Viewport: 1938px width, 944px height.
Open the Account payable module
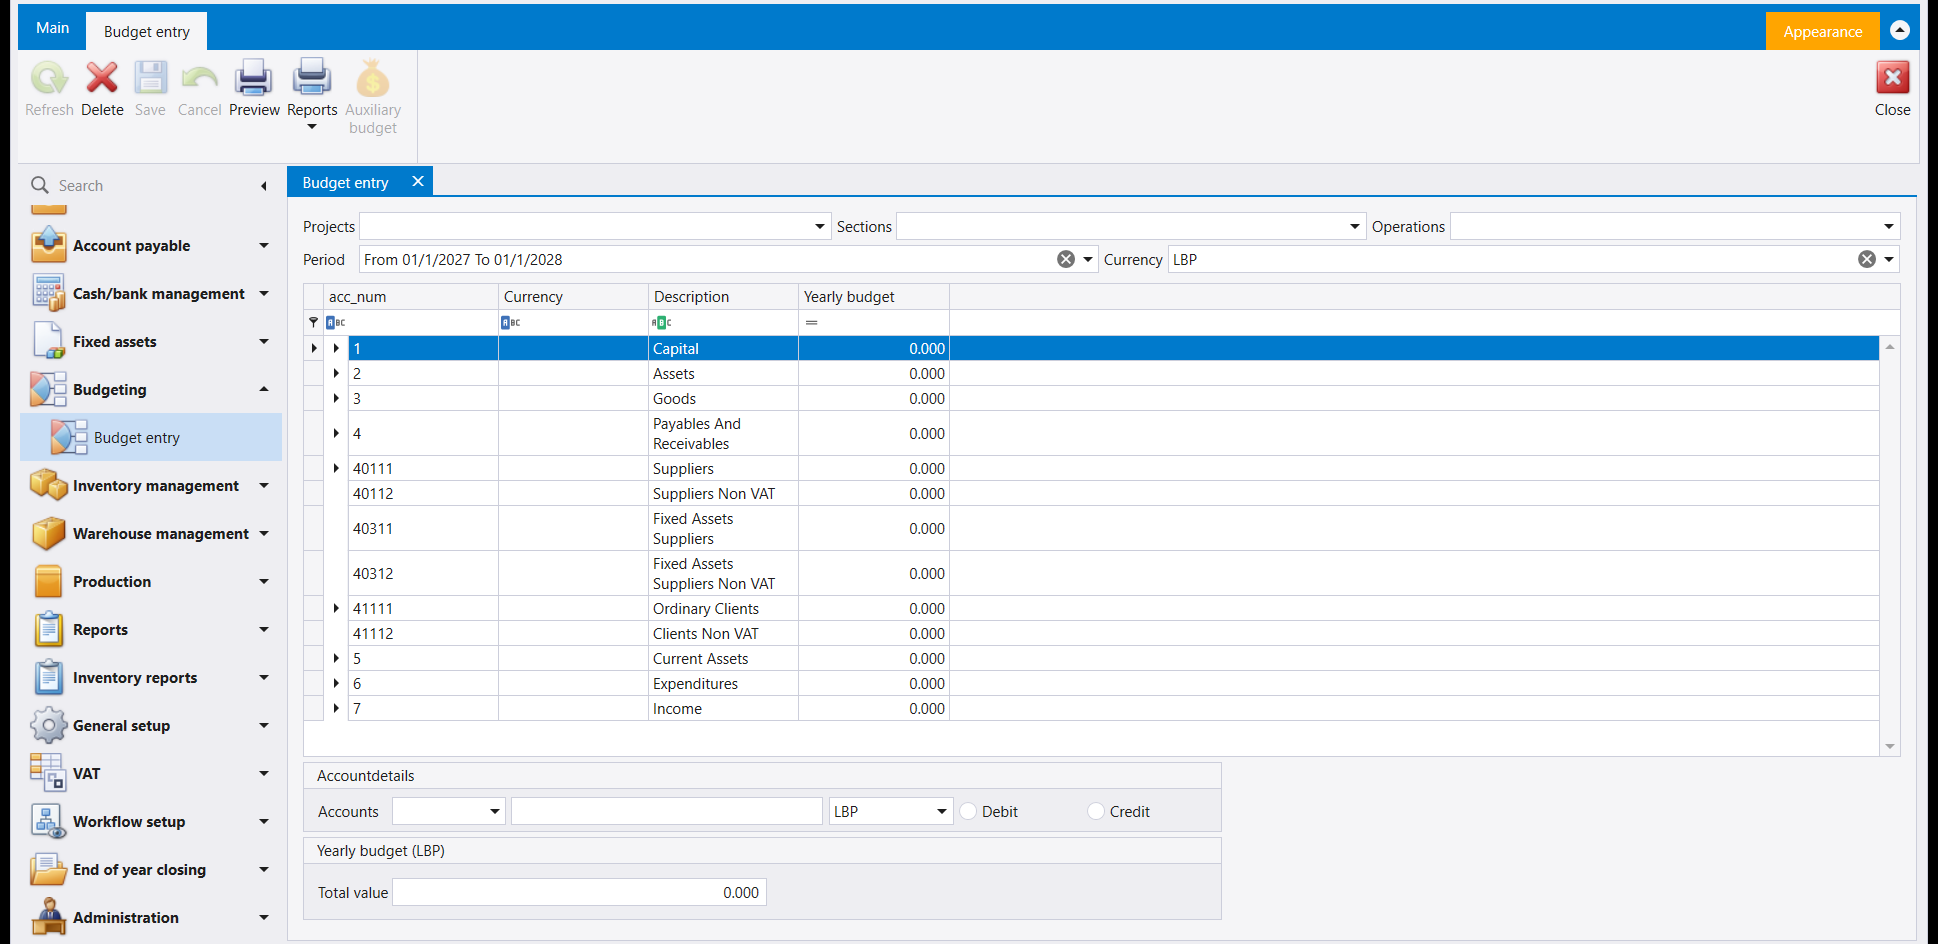(150, 246)
